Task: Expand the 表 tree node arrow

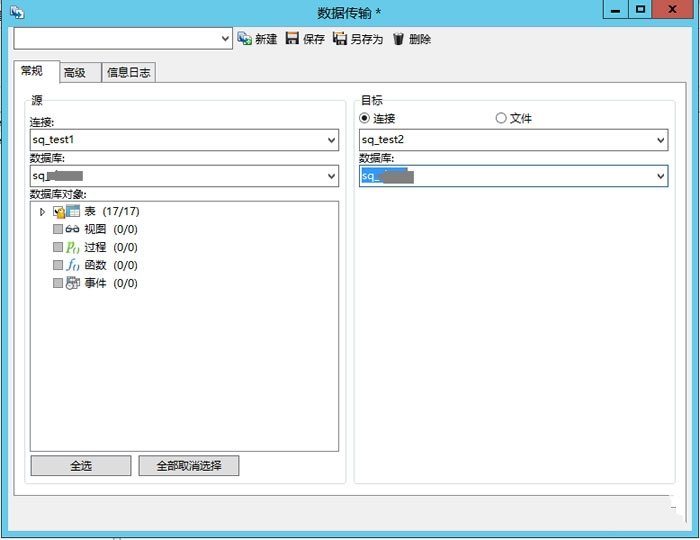Action: click(42, 212)
